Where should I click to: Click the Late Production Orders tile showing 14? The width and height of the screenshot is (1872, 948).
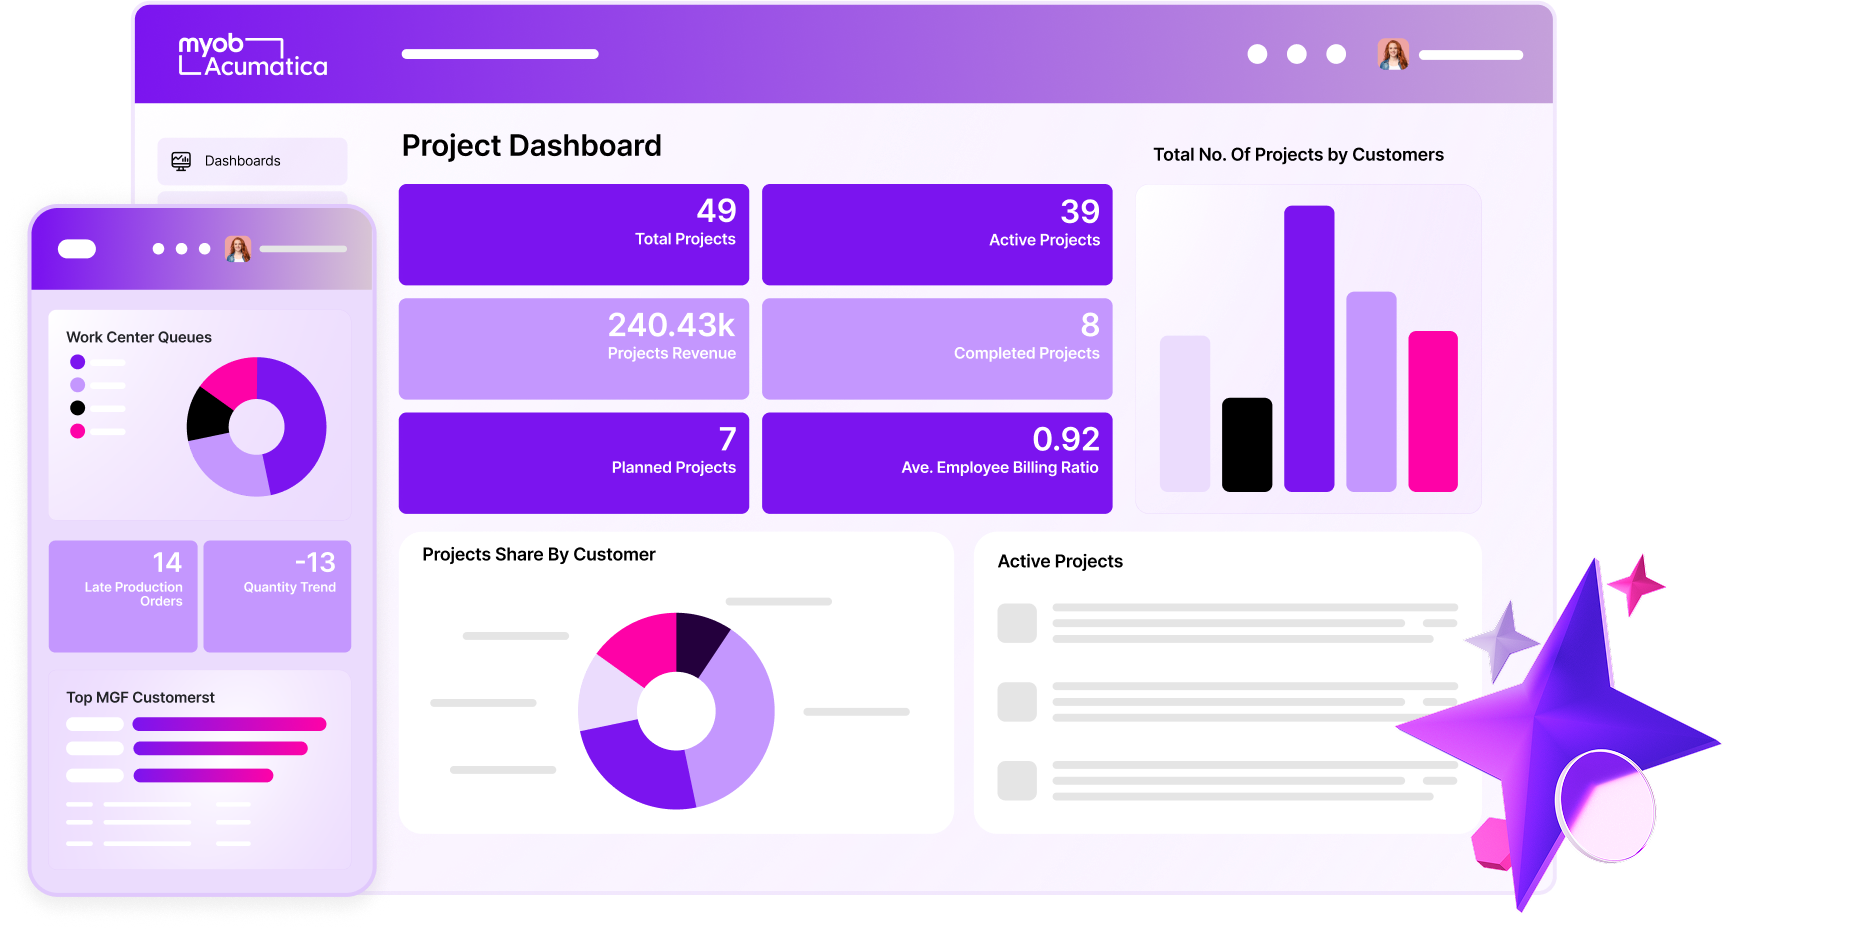coord(122,596)
